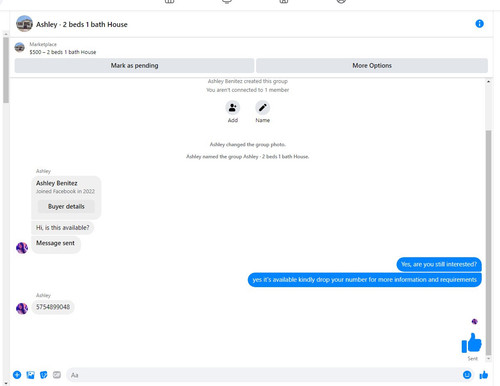500x386 pixels.
Task: Click the 'kindly drop your number' message
Action: (x=365, y=280)
